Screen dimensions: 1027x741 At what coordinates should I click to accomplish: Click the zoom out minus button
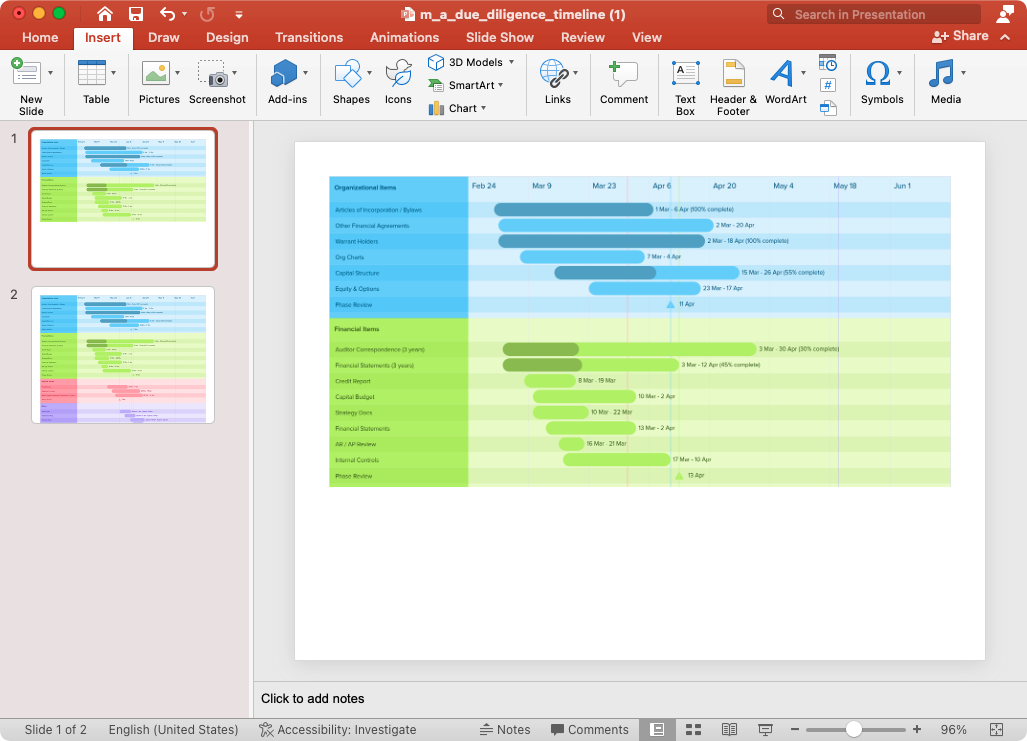point(794,729)
